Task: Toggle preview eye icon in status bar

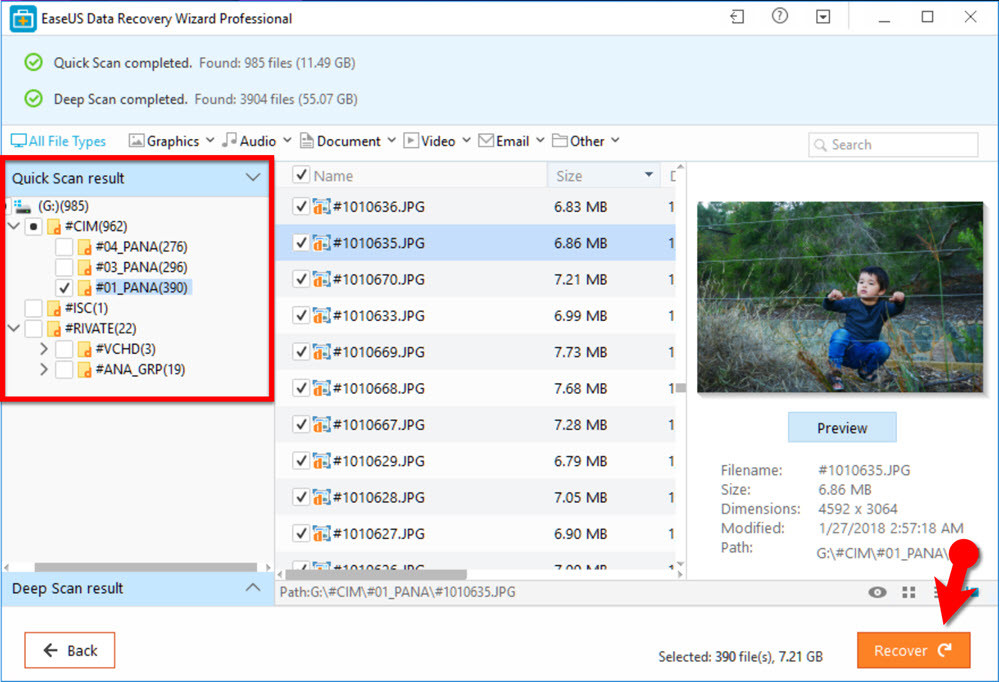Action: click(877, 592)
